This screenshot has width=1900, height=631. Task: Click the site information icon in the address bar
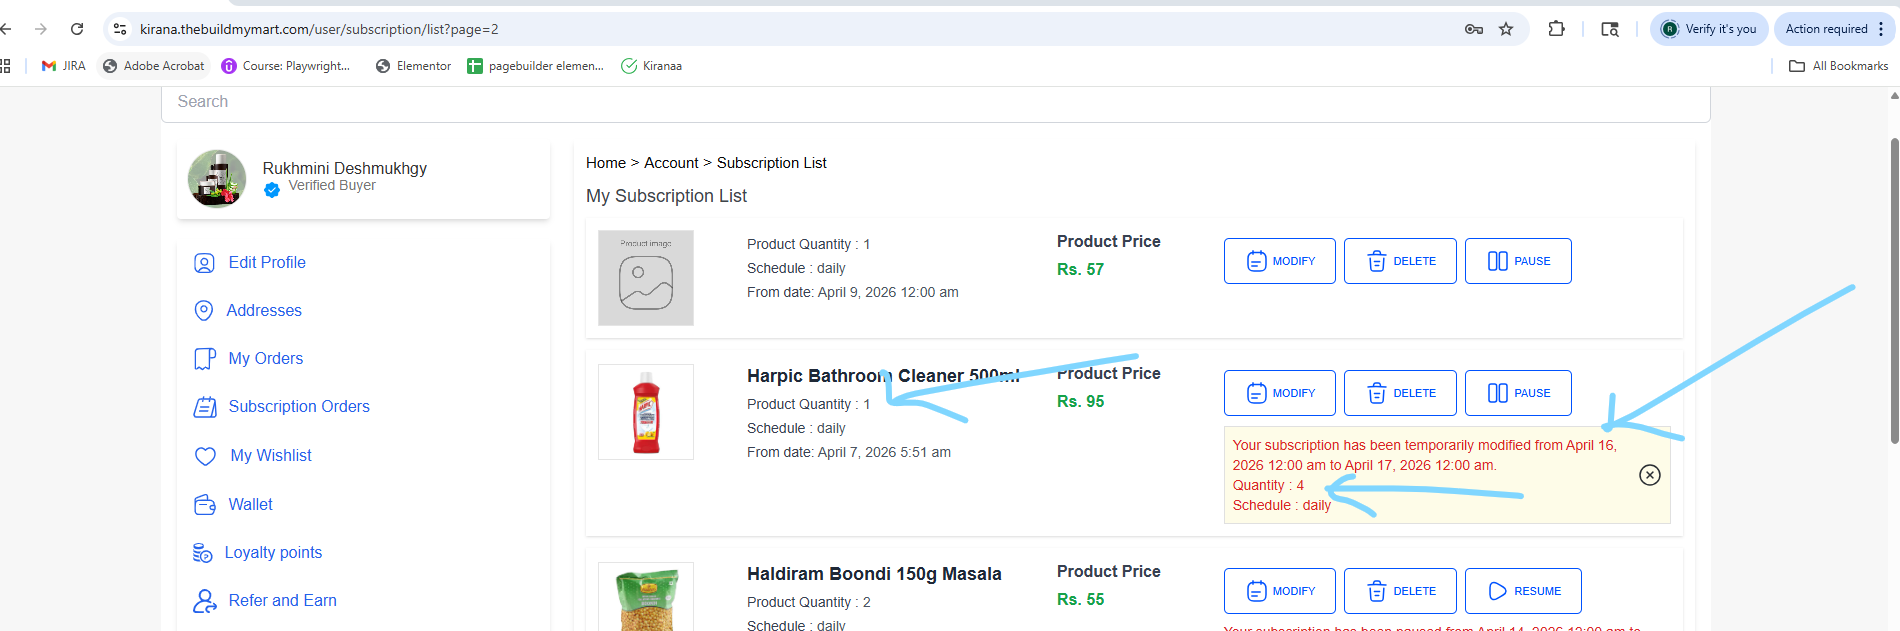(x=120, y=29)
